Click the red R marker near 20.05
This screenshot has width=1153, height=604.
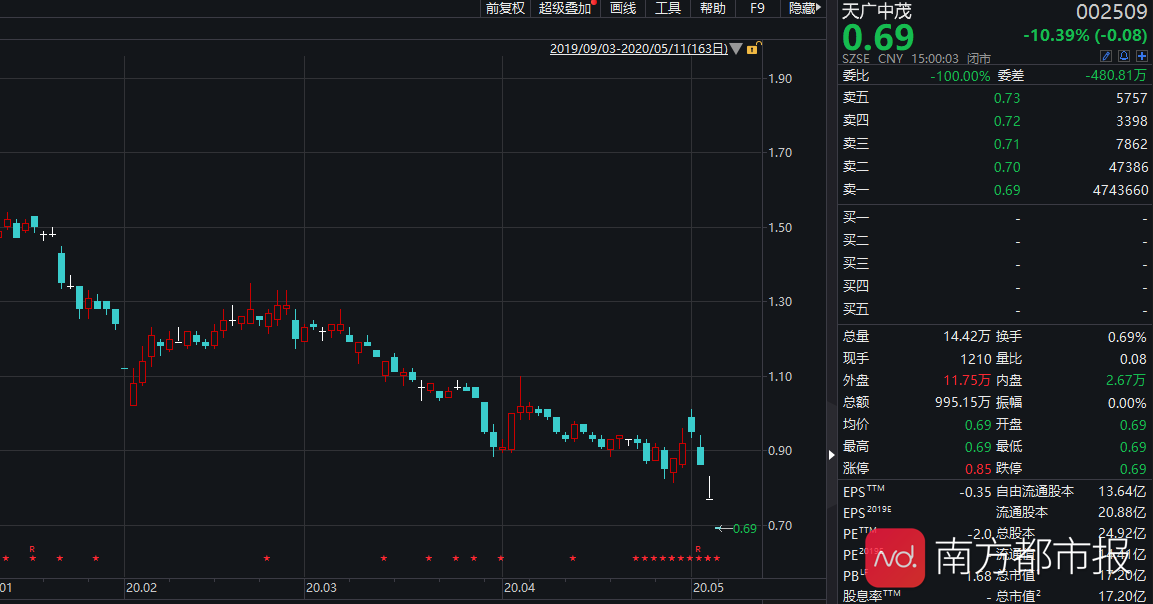pos(698,548)
